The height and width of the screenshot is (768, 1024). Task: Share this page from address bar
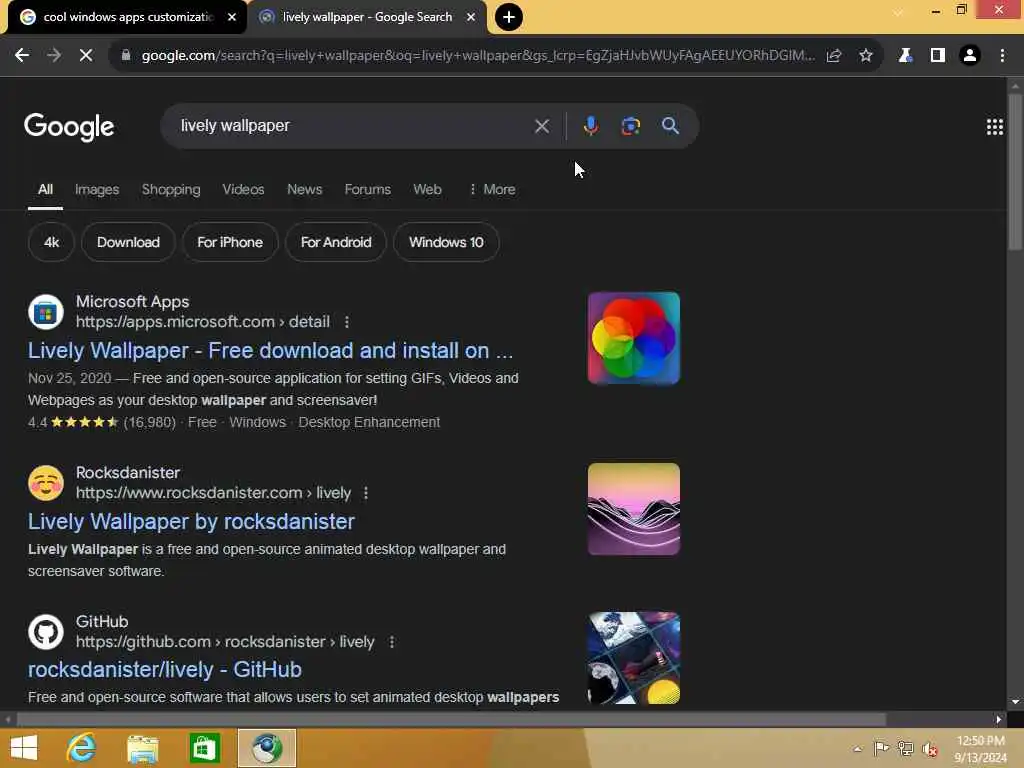(834, 56)
